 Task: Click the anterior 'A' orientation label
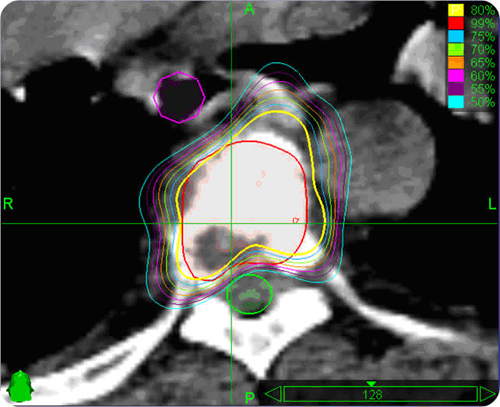pos(249,10)
